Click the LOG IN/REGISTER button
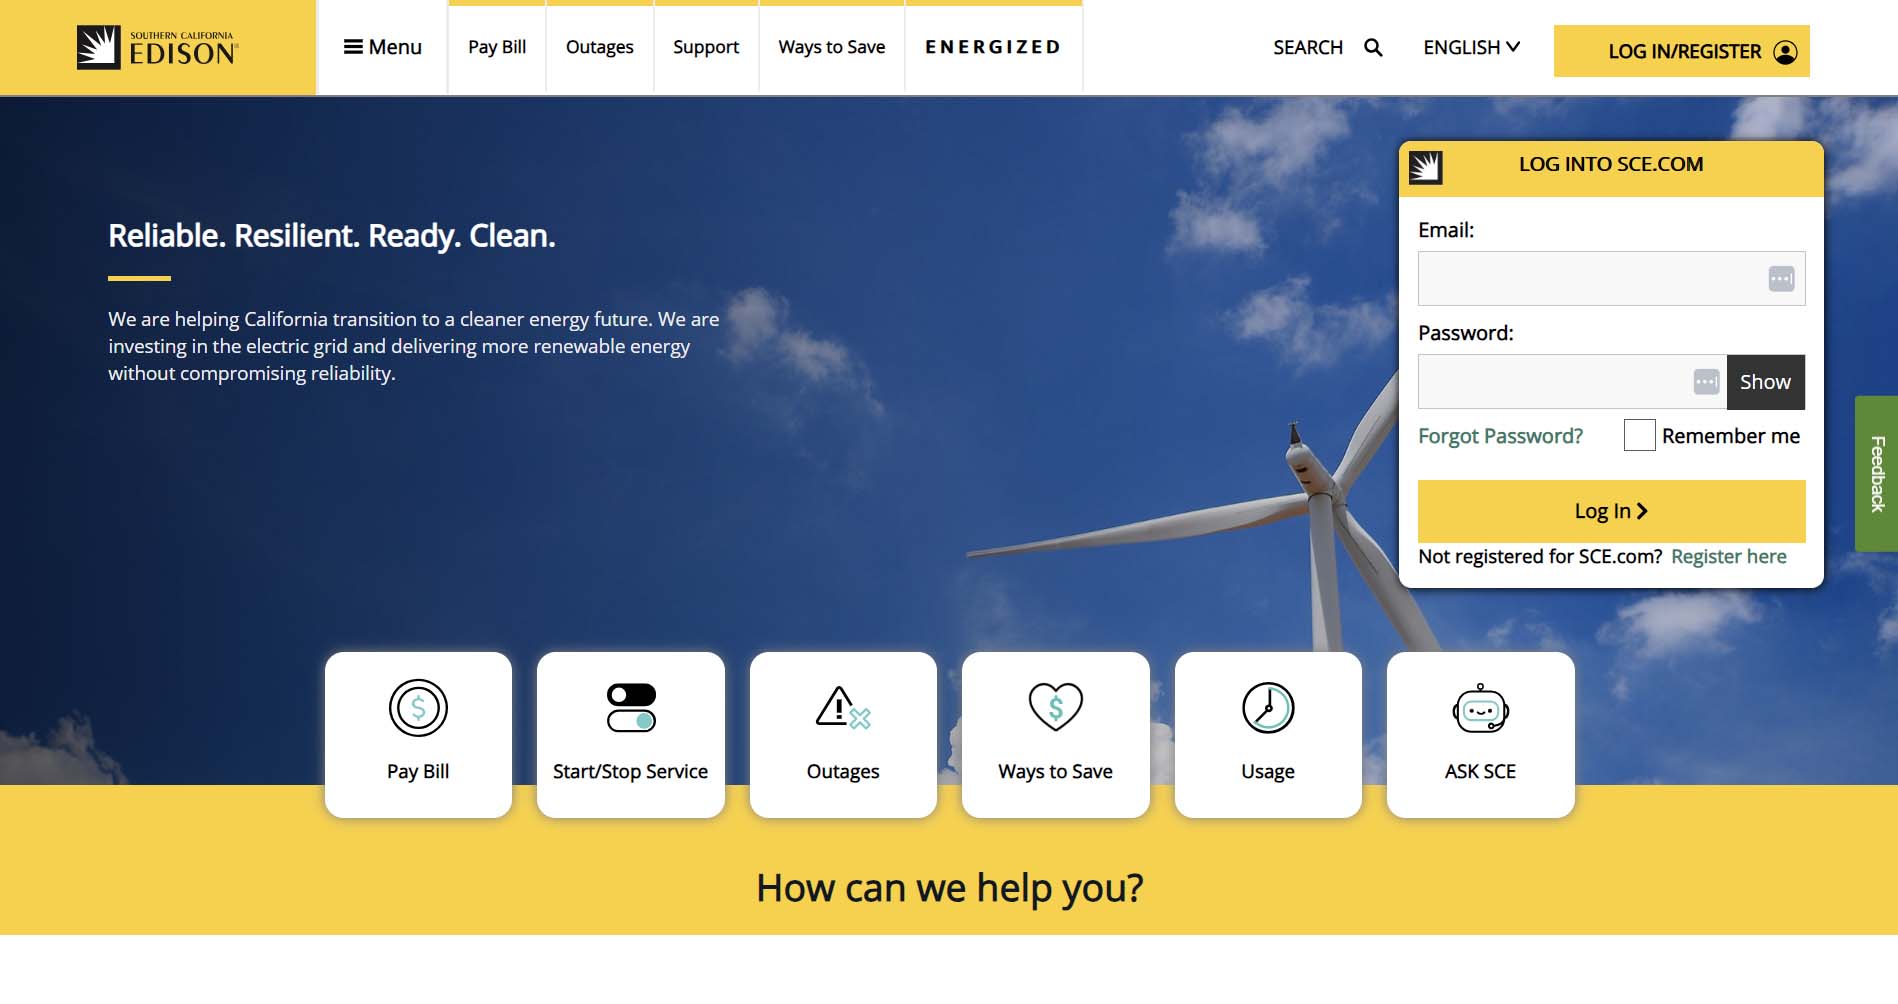Image resolution: width=1898 pixels, height=1004 pixels. pyautogui.click(x=1682, y=51)
